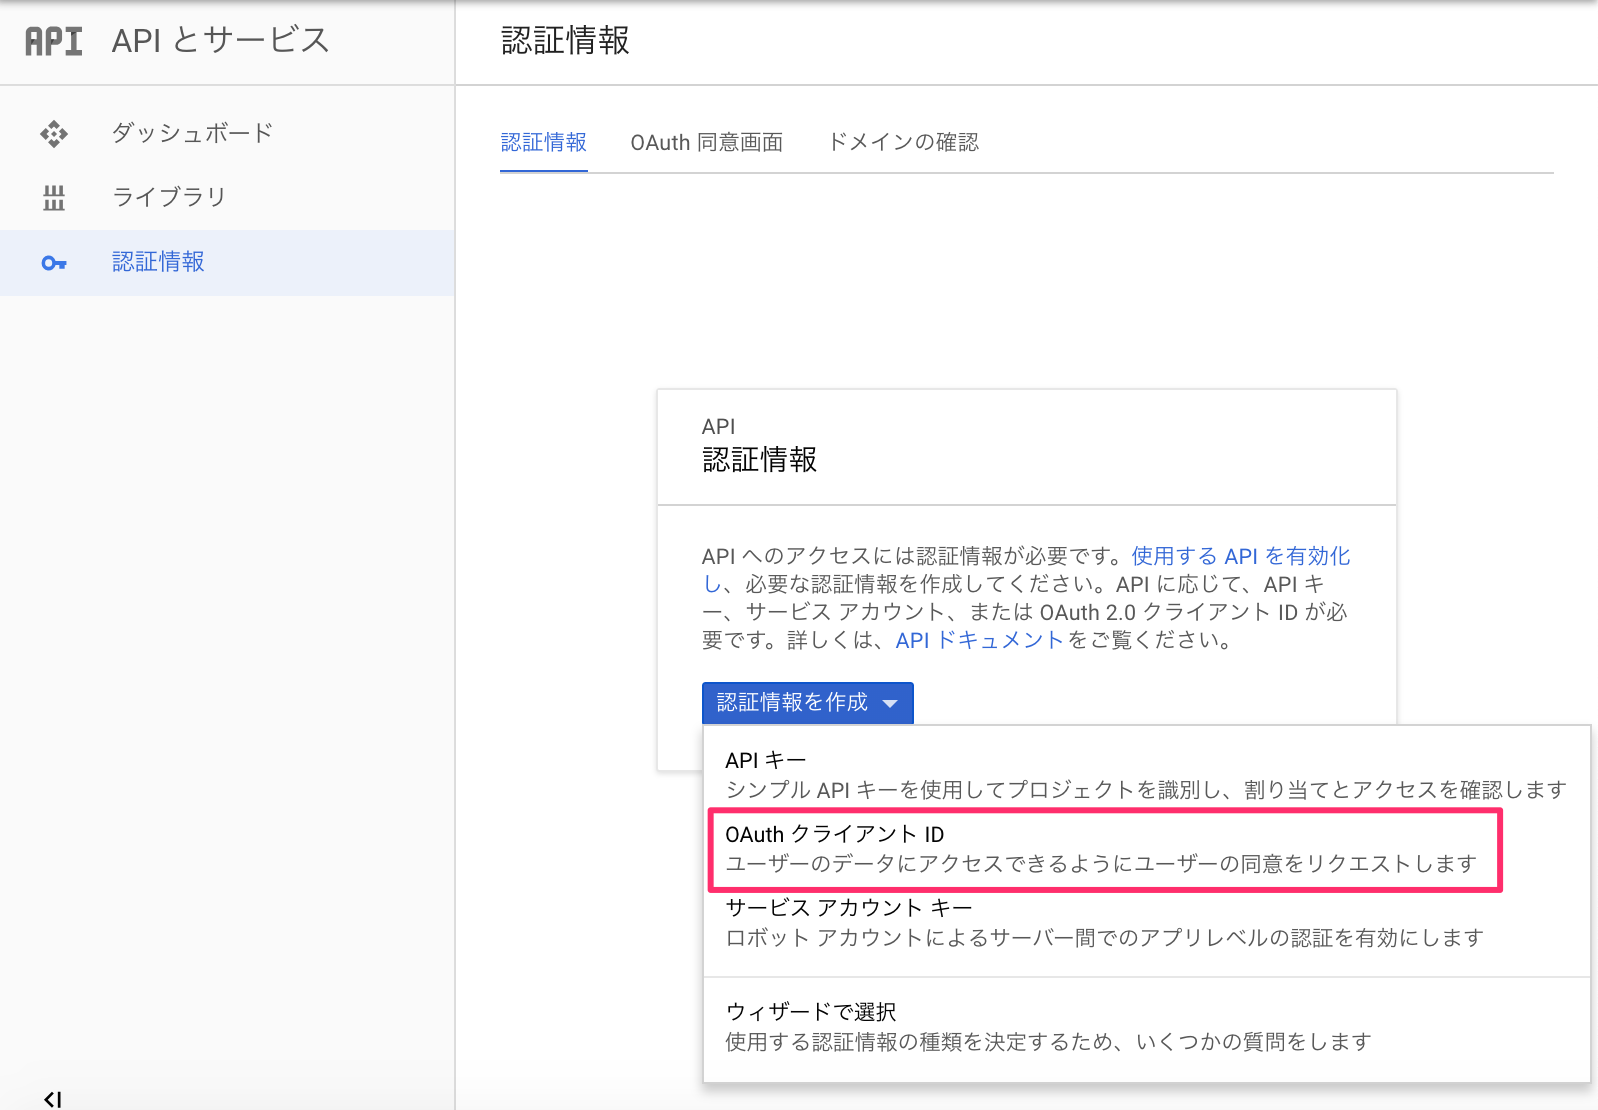Screen dimensions: 1598x1110
Task: Choose OAuth クライアント ID from the menu
Action: pos(834,835)
